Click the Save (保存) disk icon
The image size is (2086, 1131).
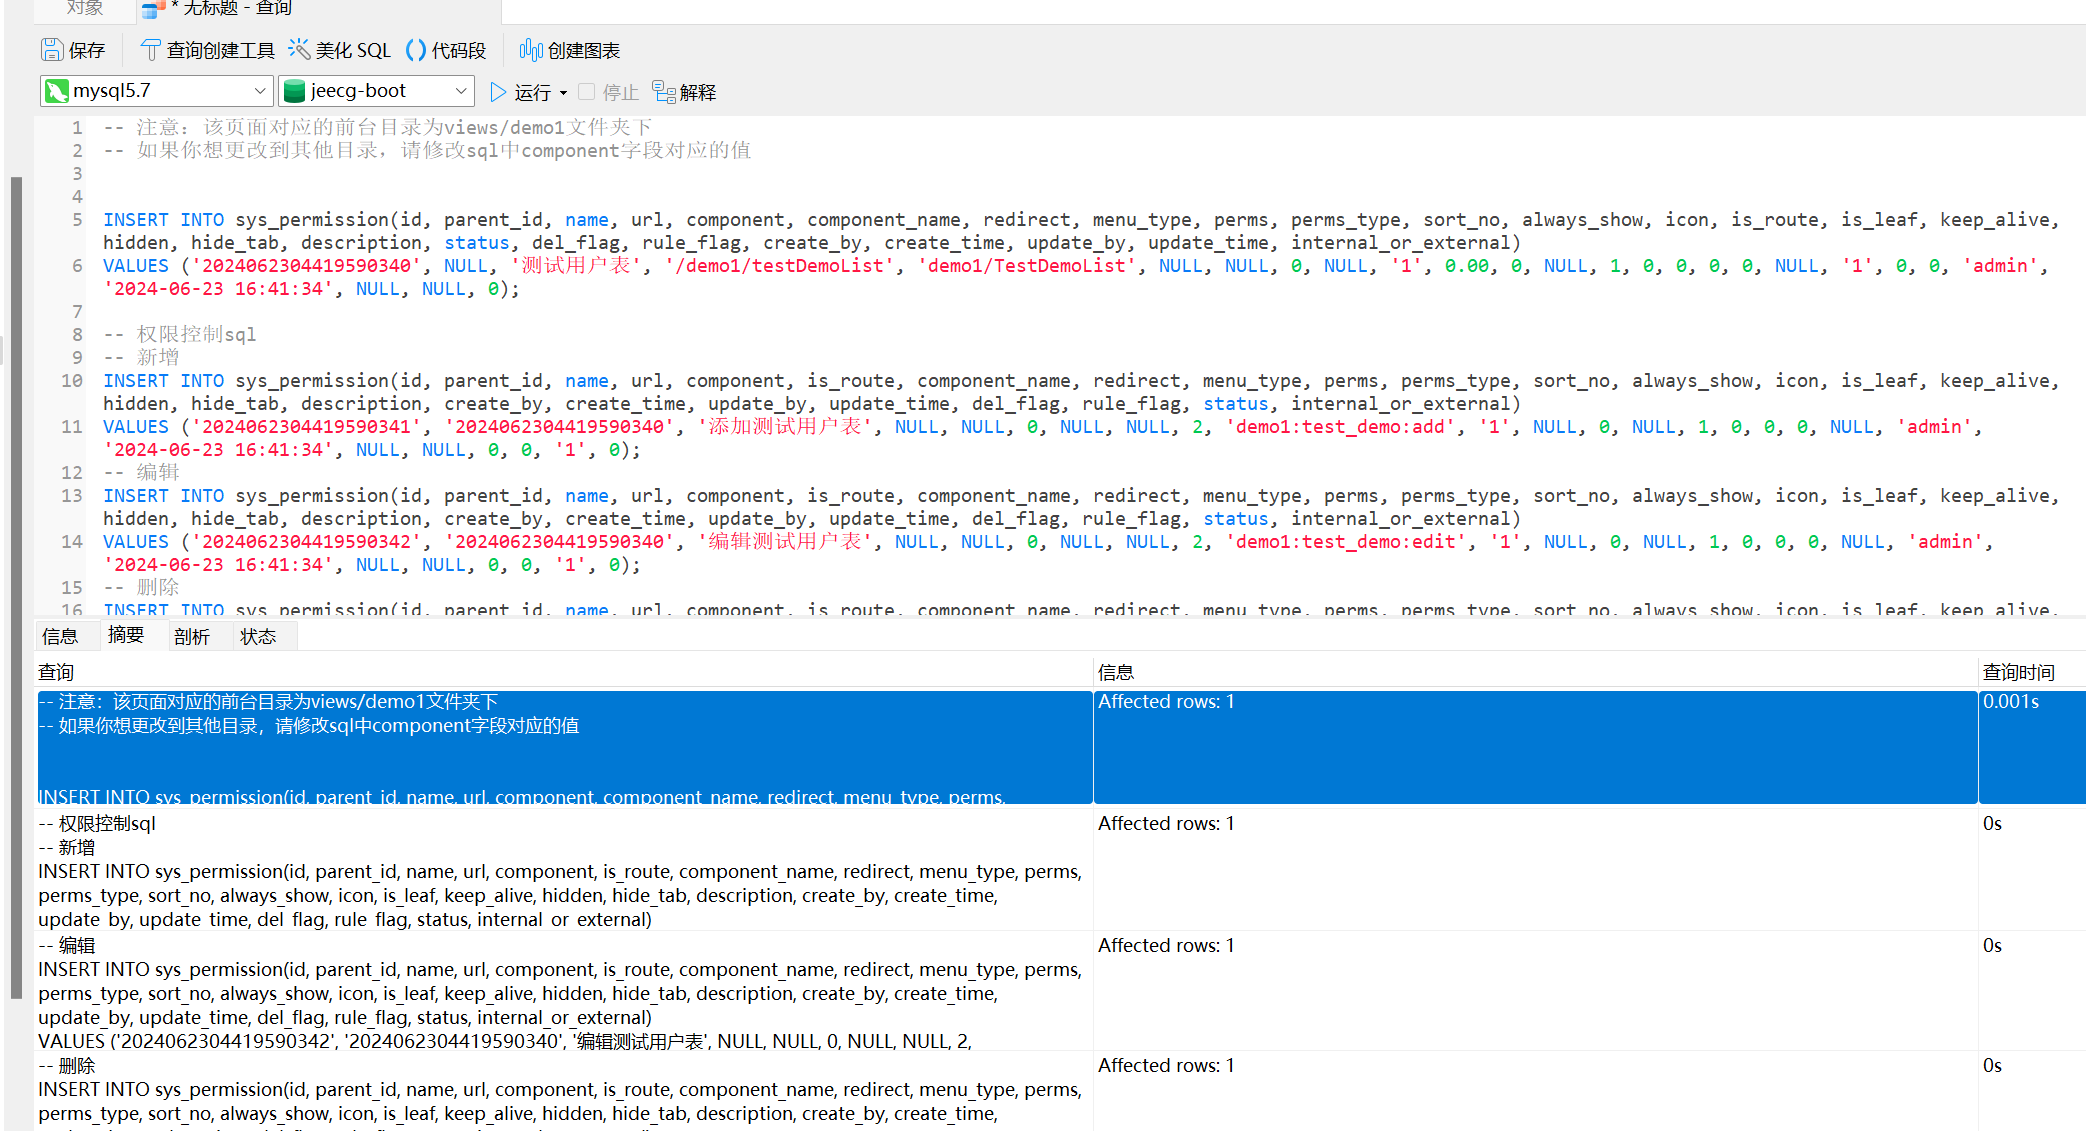pyautogui.click(x=52, y=50)
